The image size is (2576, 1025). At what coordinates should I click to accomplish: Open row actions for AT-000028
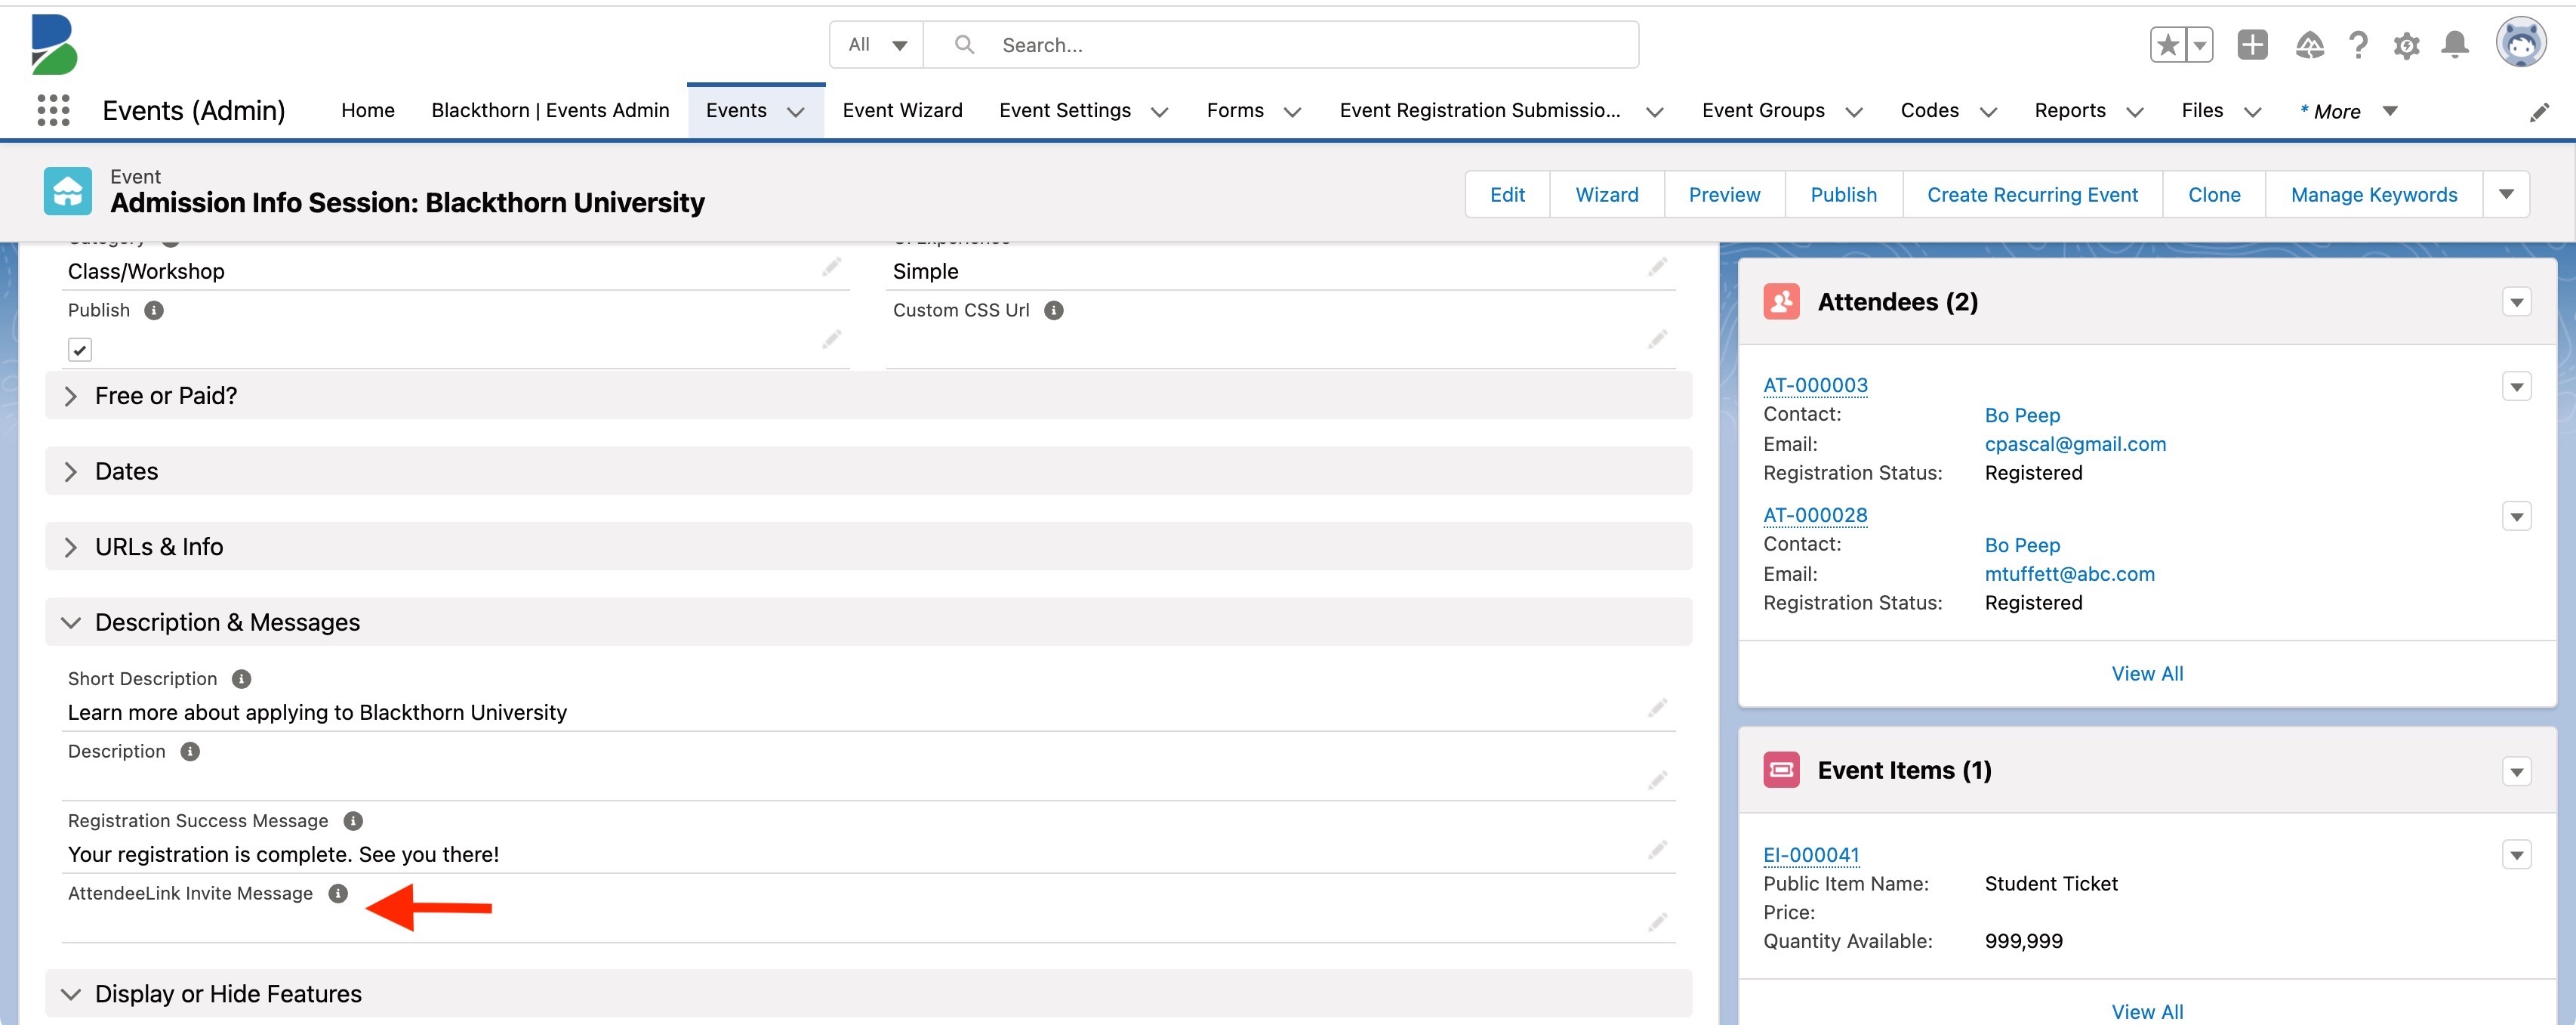tap(2516, 516)
